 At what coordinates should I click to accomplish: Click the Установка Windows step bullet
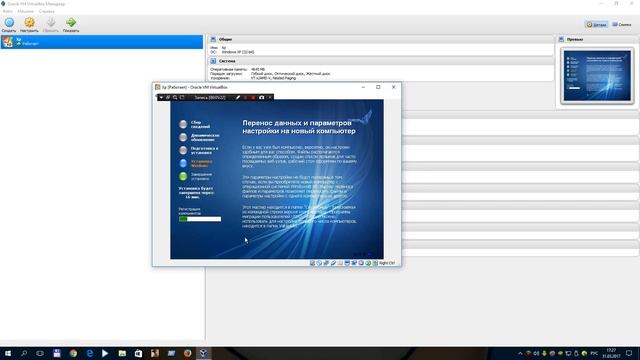183,163
